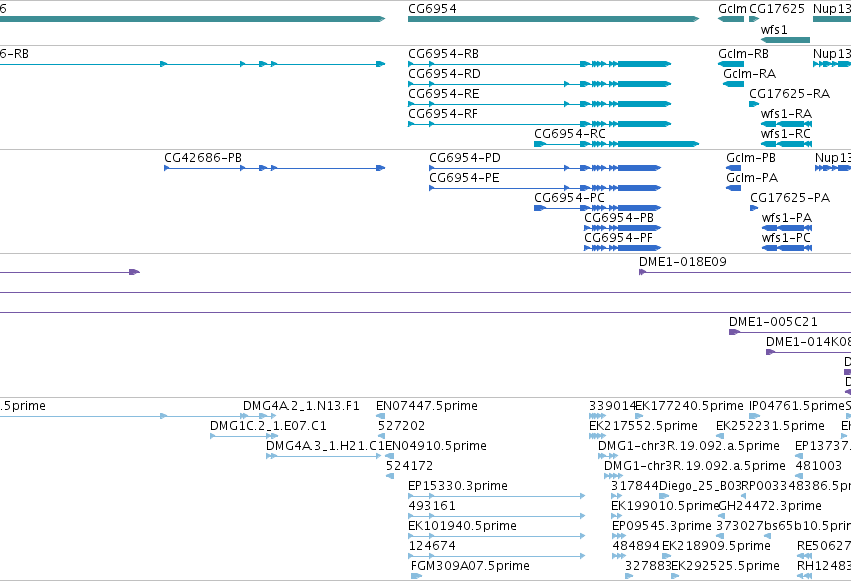This screenshot has height=581, width=851.
Task: Click the GH24472.3prime EST
Action: point(722,516)
